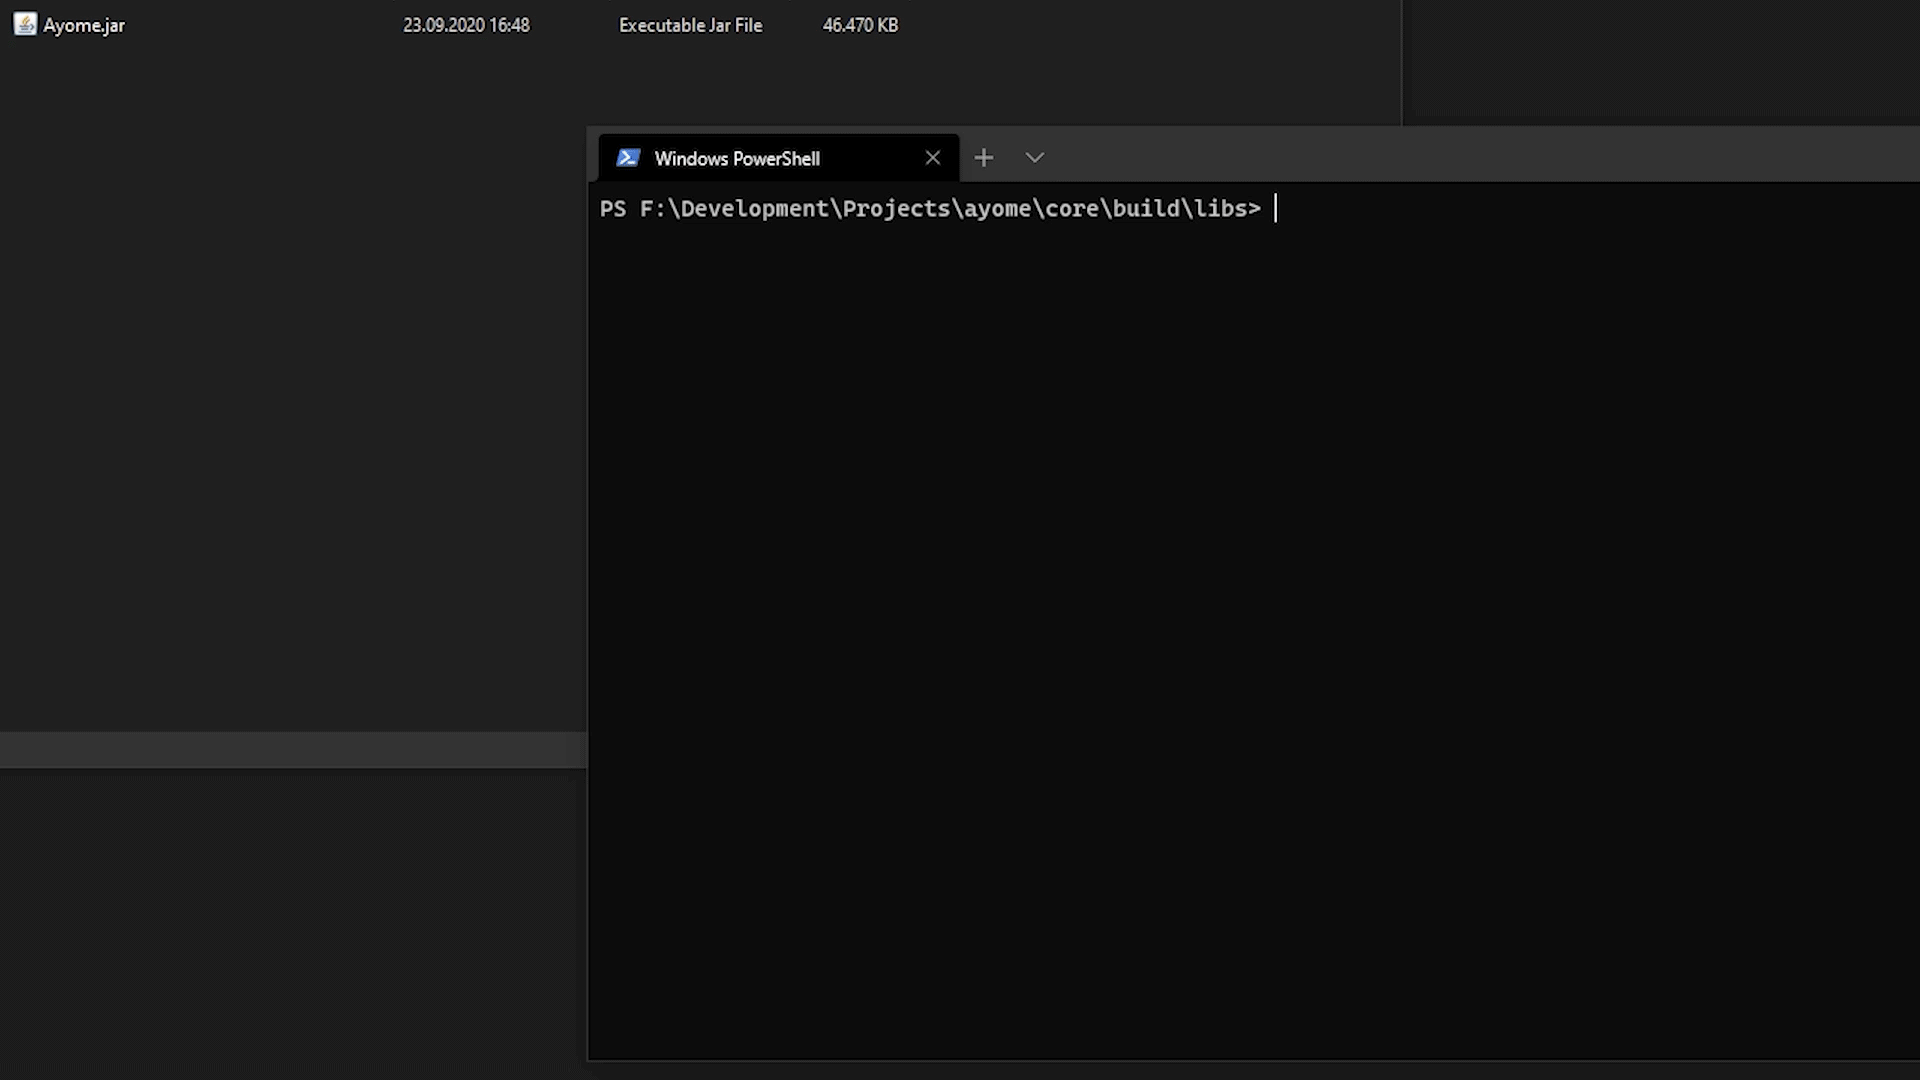1920x1080 pixels.
Task: Focus the terminal at the blinking cursor
Action: coord(1276,209)
